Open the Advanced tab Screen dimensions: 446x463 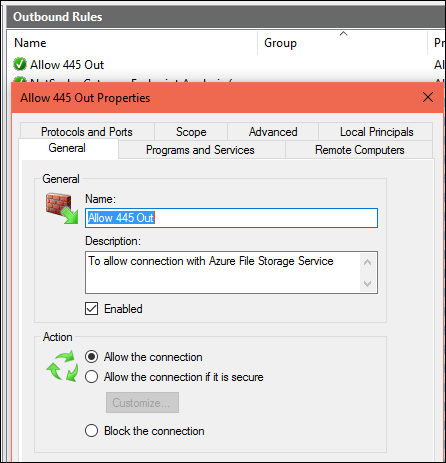tap(273, 132)
